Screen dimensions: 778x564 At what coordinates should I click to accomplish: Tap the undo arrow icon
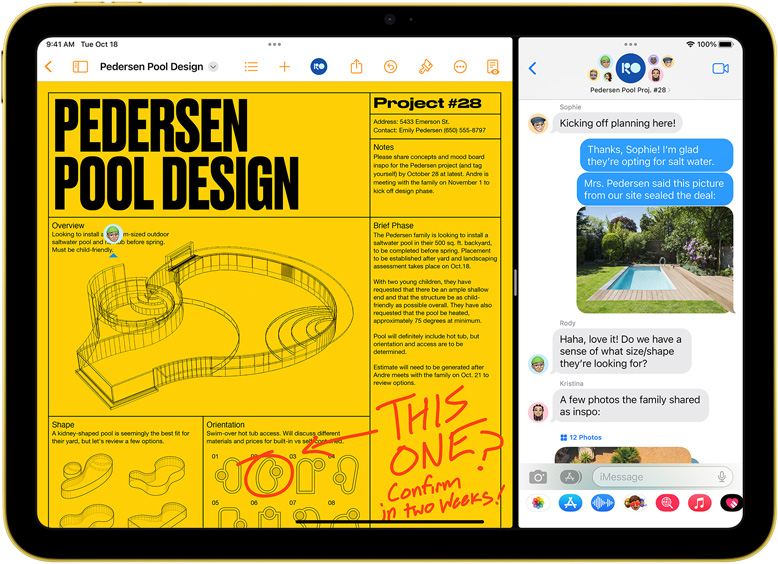tap(390, 66)
